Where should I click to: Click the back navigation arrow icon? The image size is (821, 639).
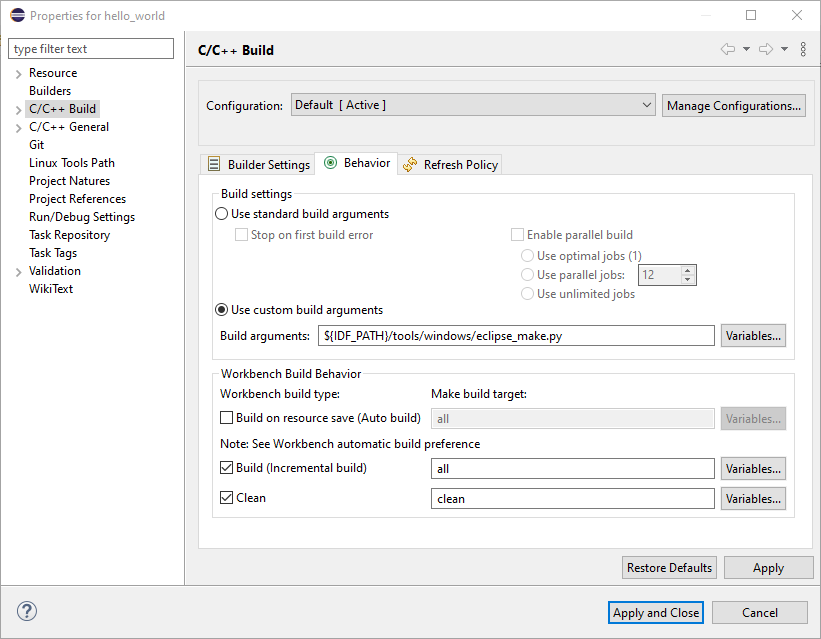728,50
